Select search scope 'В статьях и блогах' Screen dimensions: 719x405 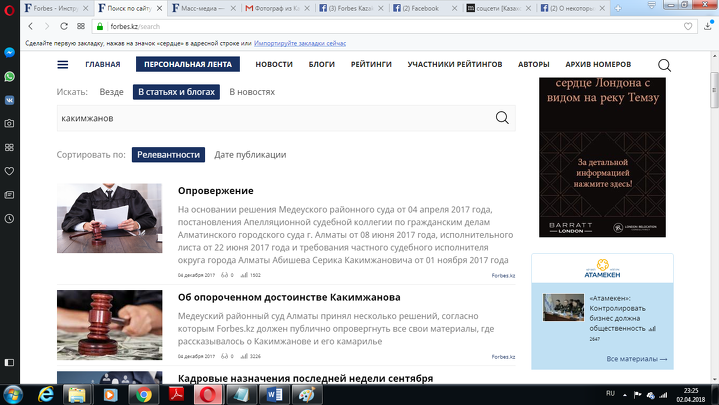(177, 92)
